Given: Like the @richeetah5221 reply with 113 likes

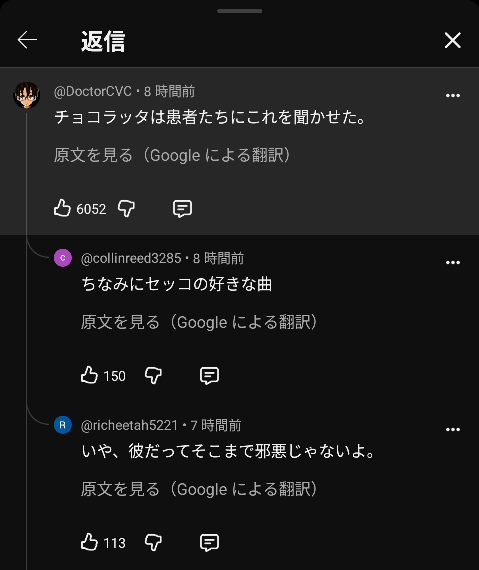Looking at the screenshot, I should (89, 542).
